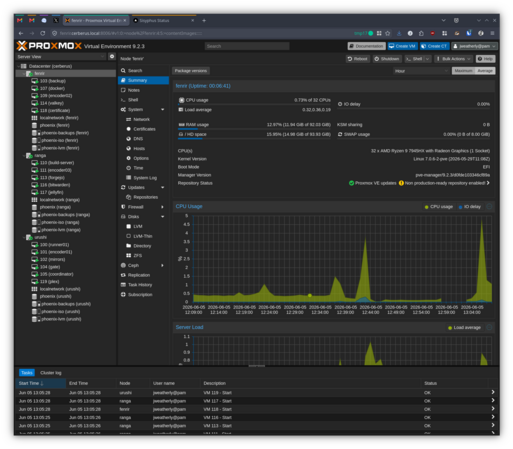Click the Hosts globe icon
Screen dimensions: 513x449
point(128,148)
